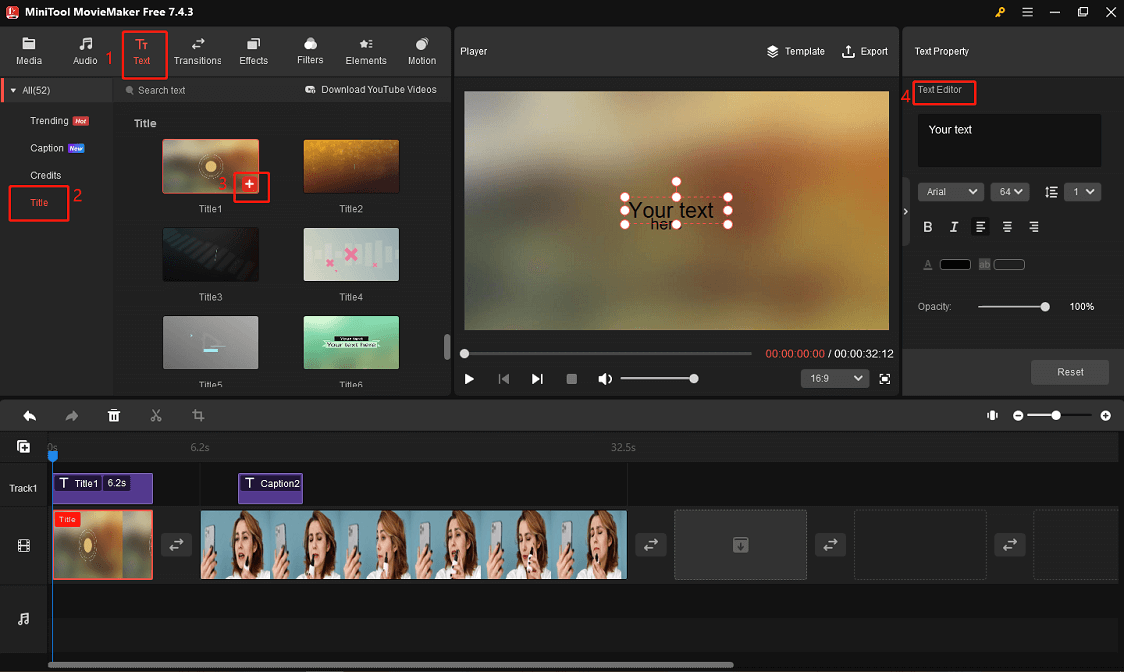
Task: Add Title1 with the plus button
Action: pyautogui.click(x=249, y=184)
